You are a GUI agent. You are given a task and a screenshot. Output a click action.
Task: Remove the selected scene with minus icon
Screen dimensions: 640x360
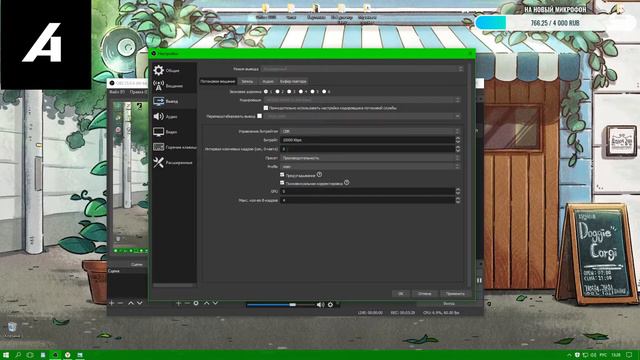click(x=120, y=303)
